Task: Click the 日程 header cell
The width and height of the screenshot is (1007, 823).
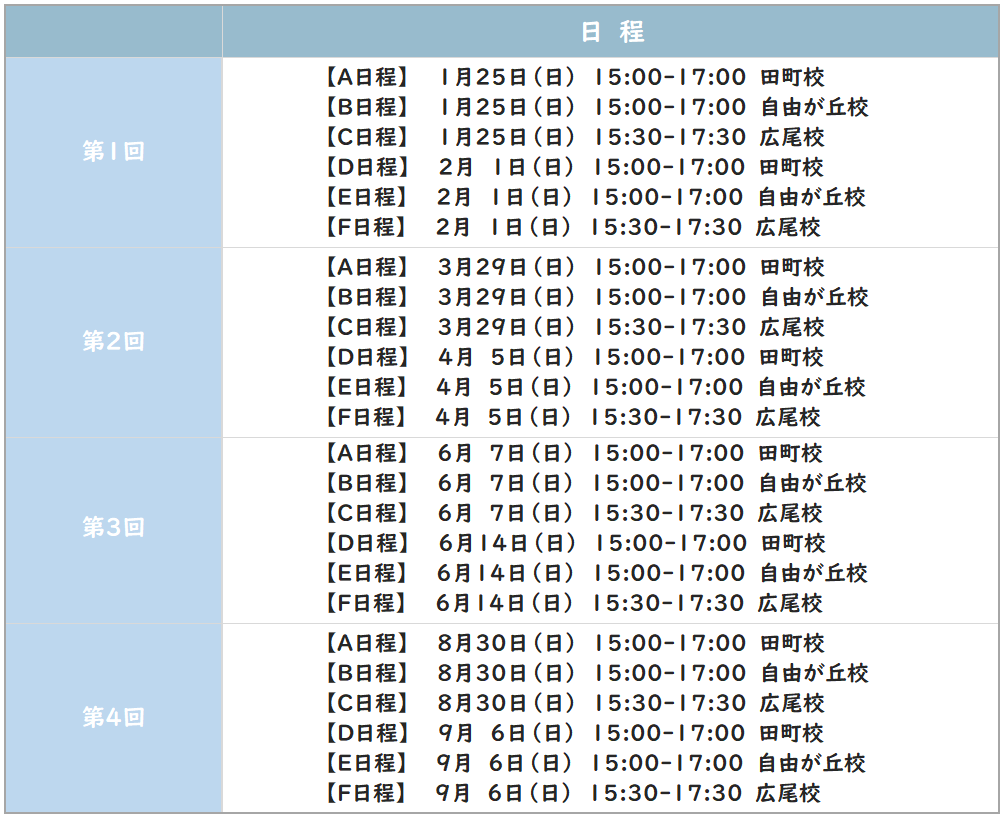Action: coord(611,31)
